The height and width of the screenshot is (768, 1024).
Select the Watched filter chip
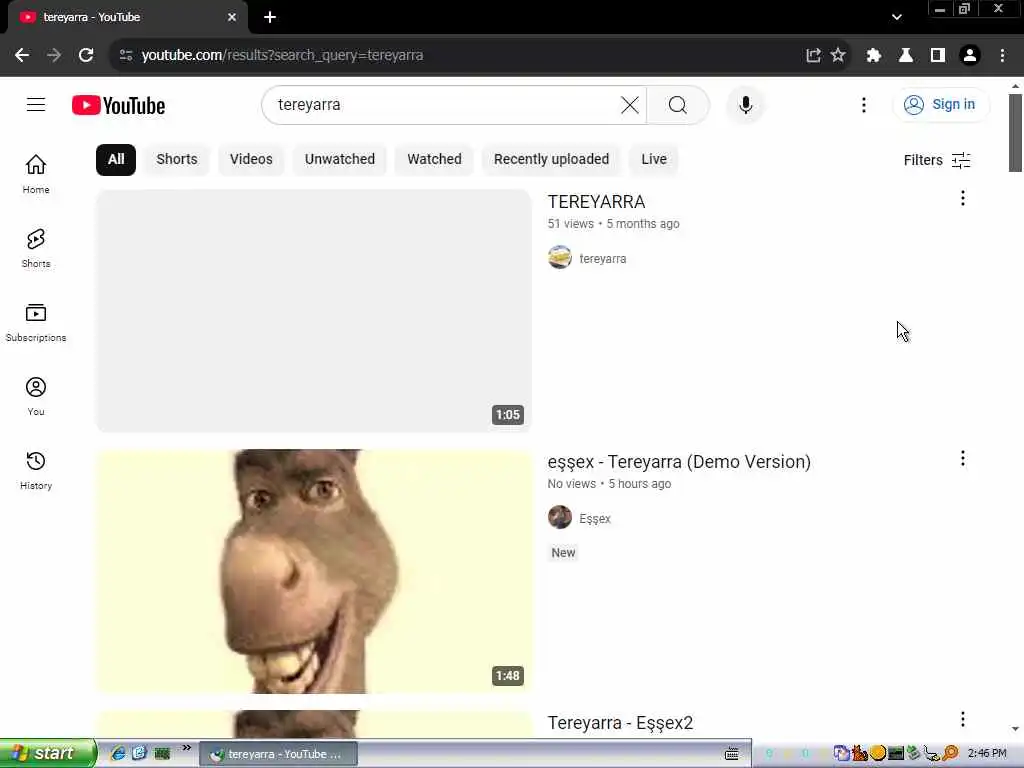pos(434,160)
